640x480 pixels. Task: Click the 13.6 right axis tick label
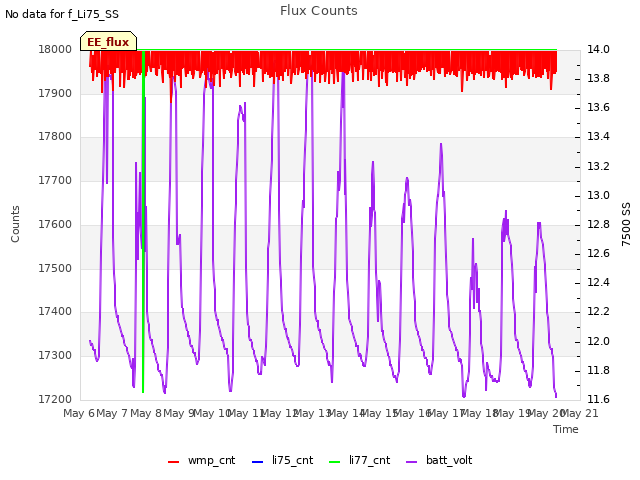(x=598, y=108)
